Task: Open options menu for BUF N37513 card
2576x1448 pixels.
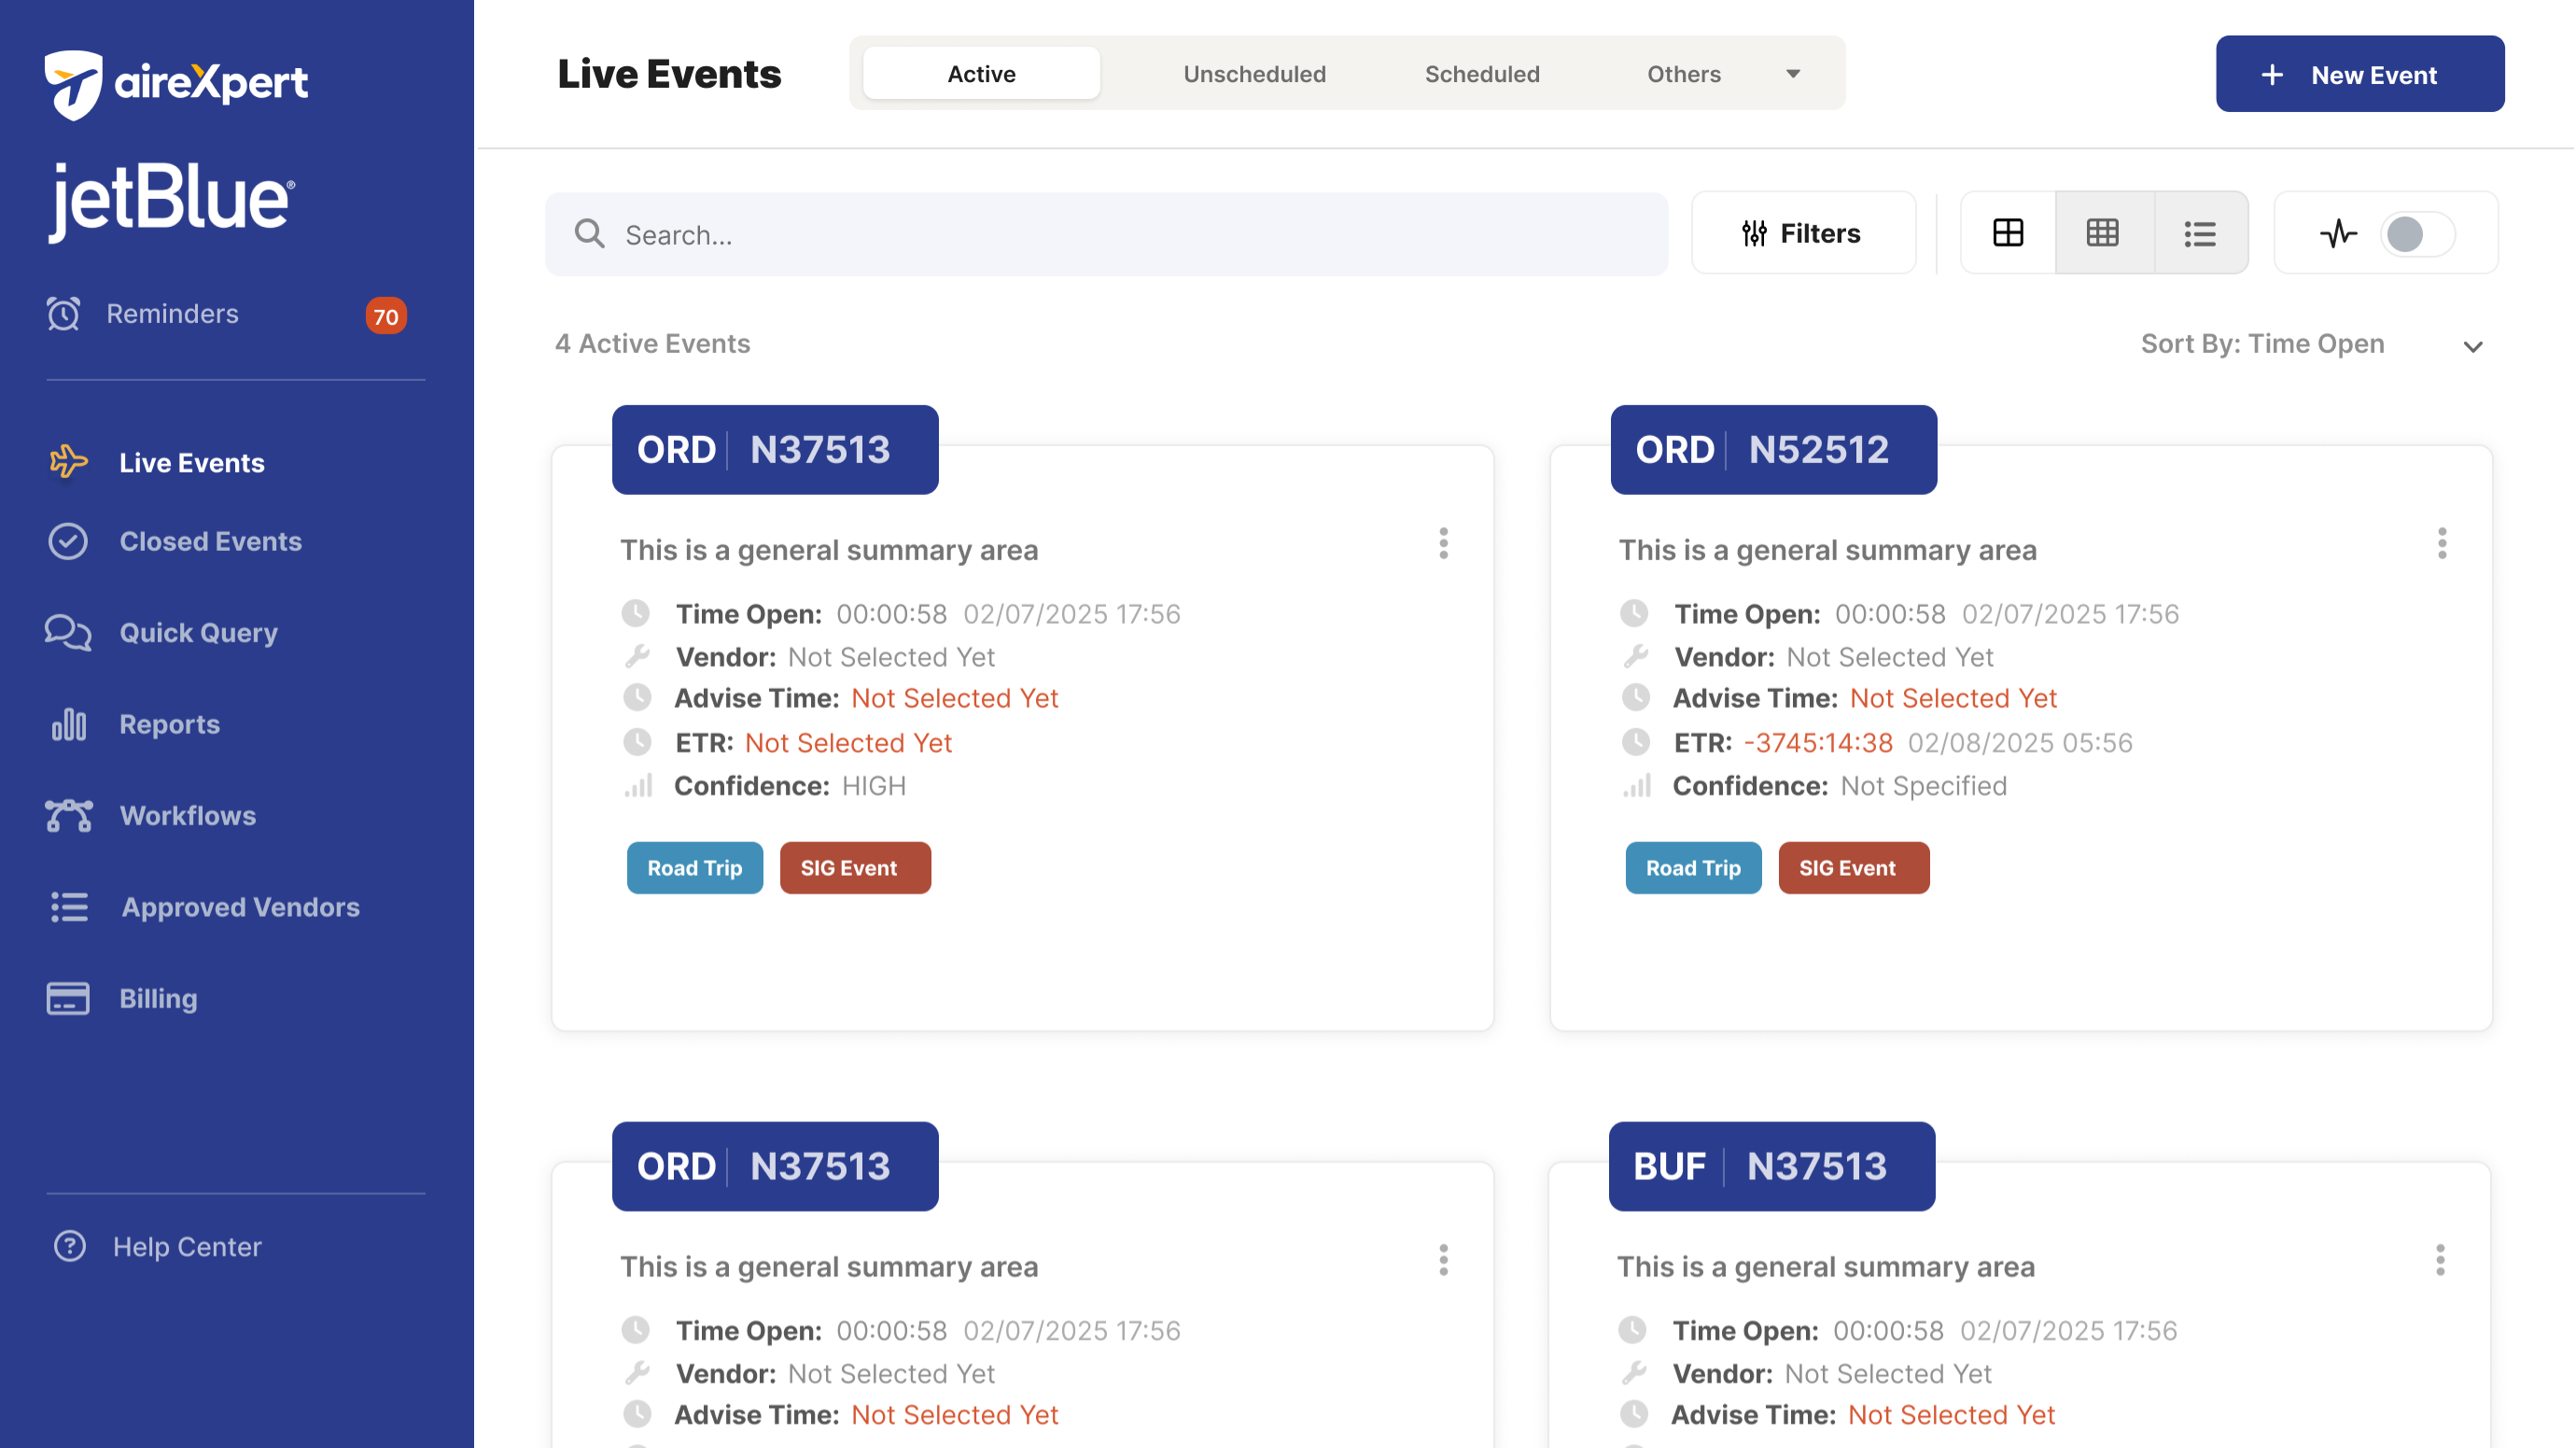Action: [x=2440, y=1260]
